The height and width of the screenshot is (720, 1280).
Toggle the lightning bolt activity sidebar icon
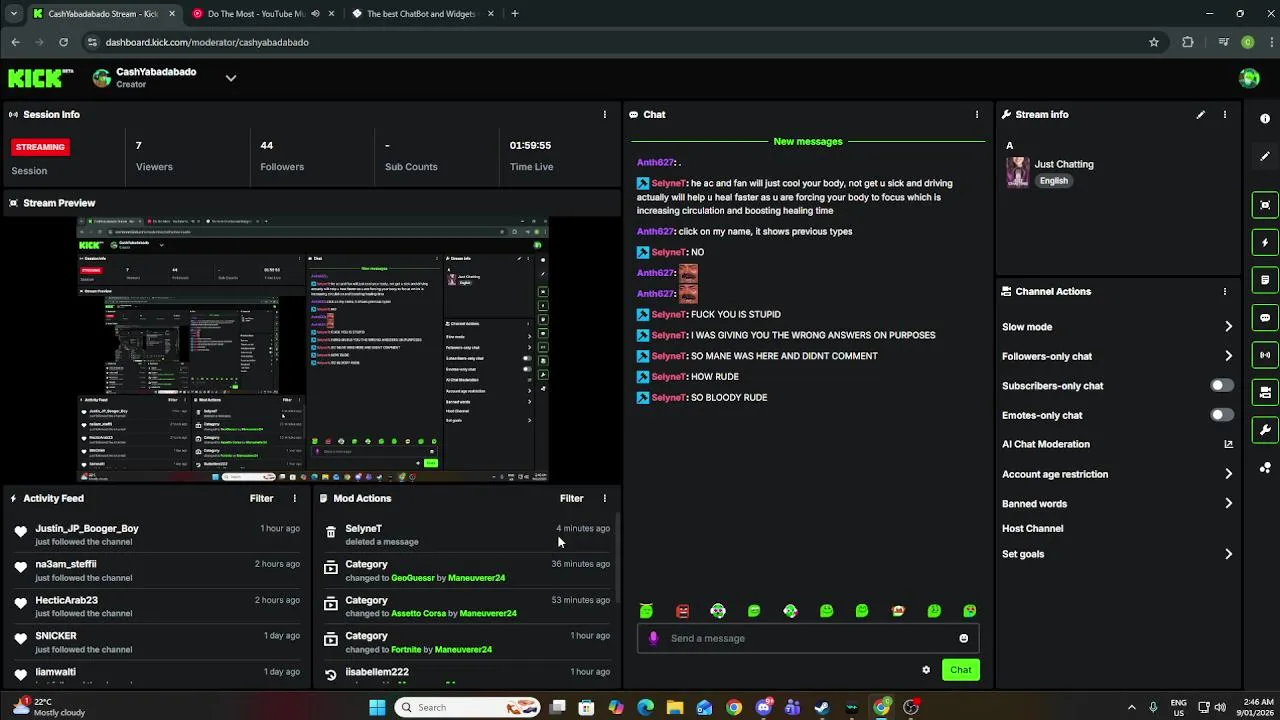click(x=1265, y=242)
